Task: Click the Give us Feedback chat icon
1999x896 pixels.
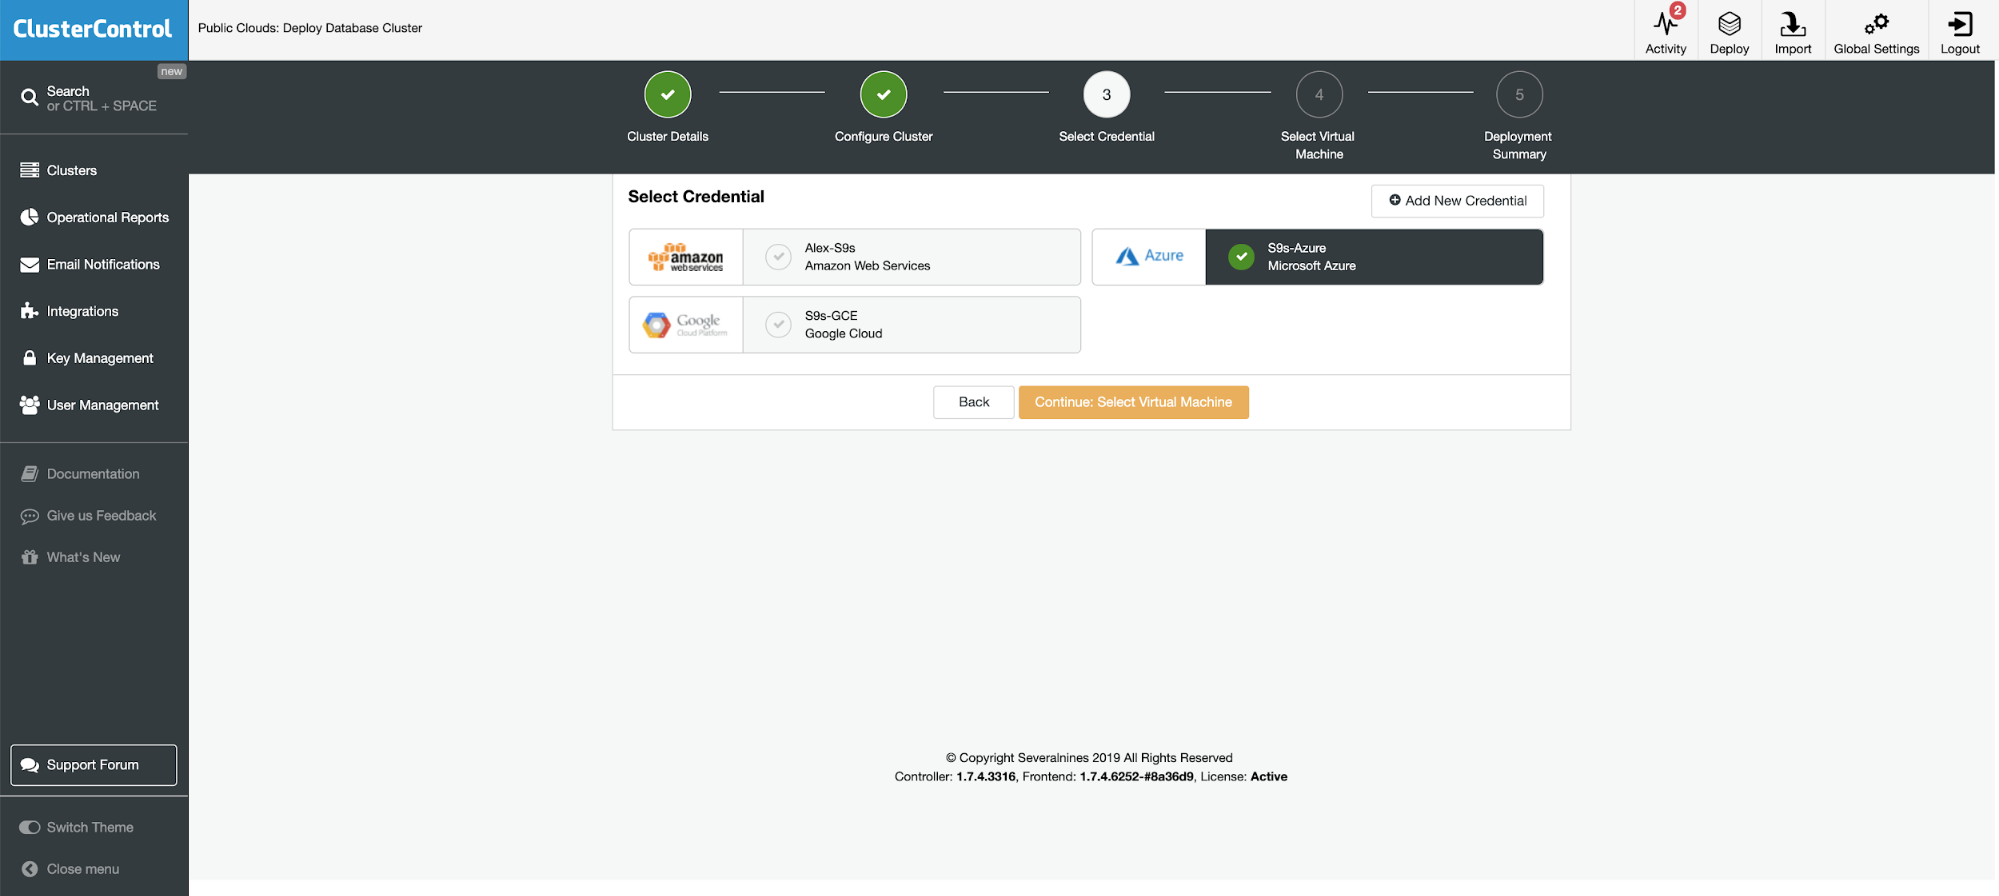Action: 30,516
